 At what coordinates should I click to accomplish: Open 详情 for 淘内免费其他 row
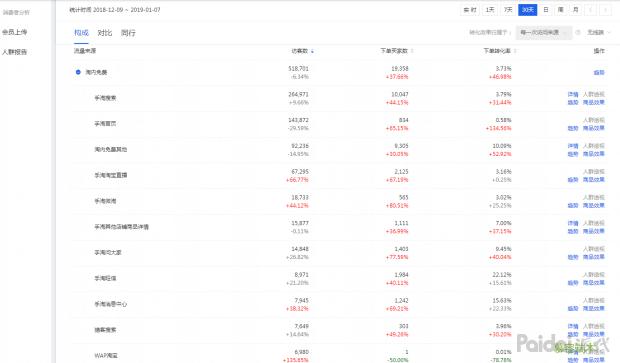[573, 146]
